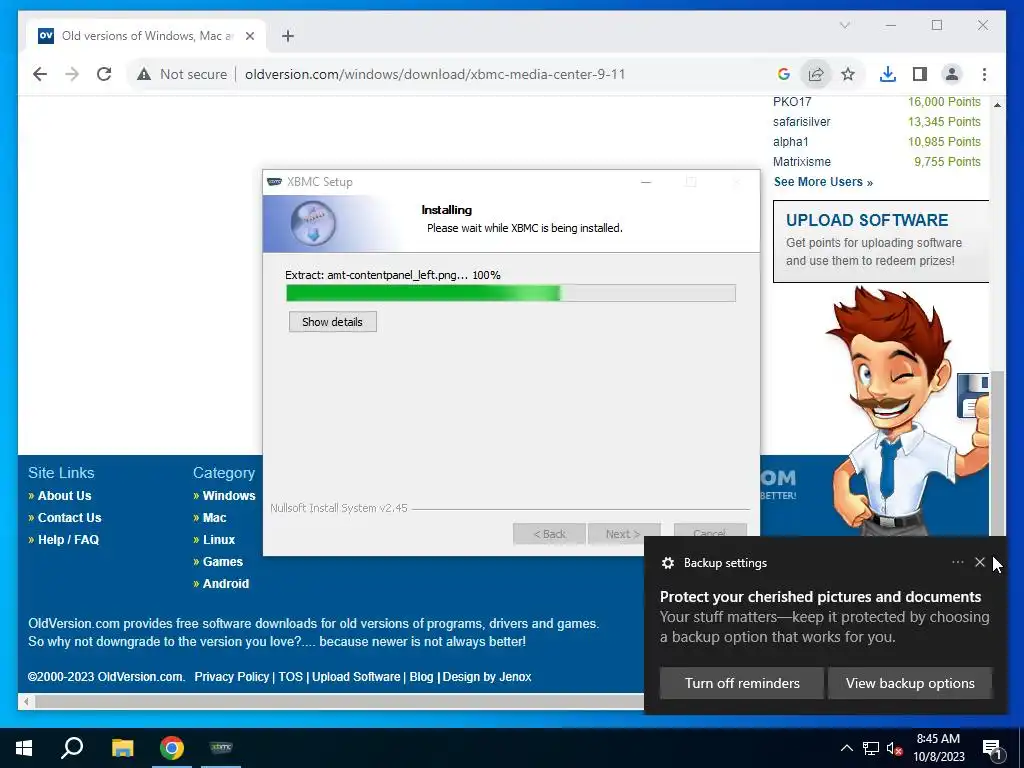This screenshot has height=768, width=1024.
Task: Click user alpha1 in leaderboard
Action: click(x=791, y=142)
